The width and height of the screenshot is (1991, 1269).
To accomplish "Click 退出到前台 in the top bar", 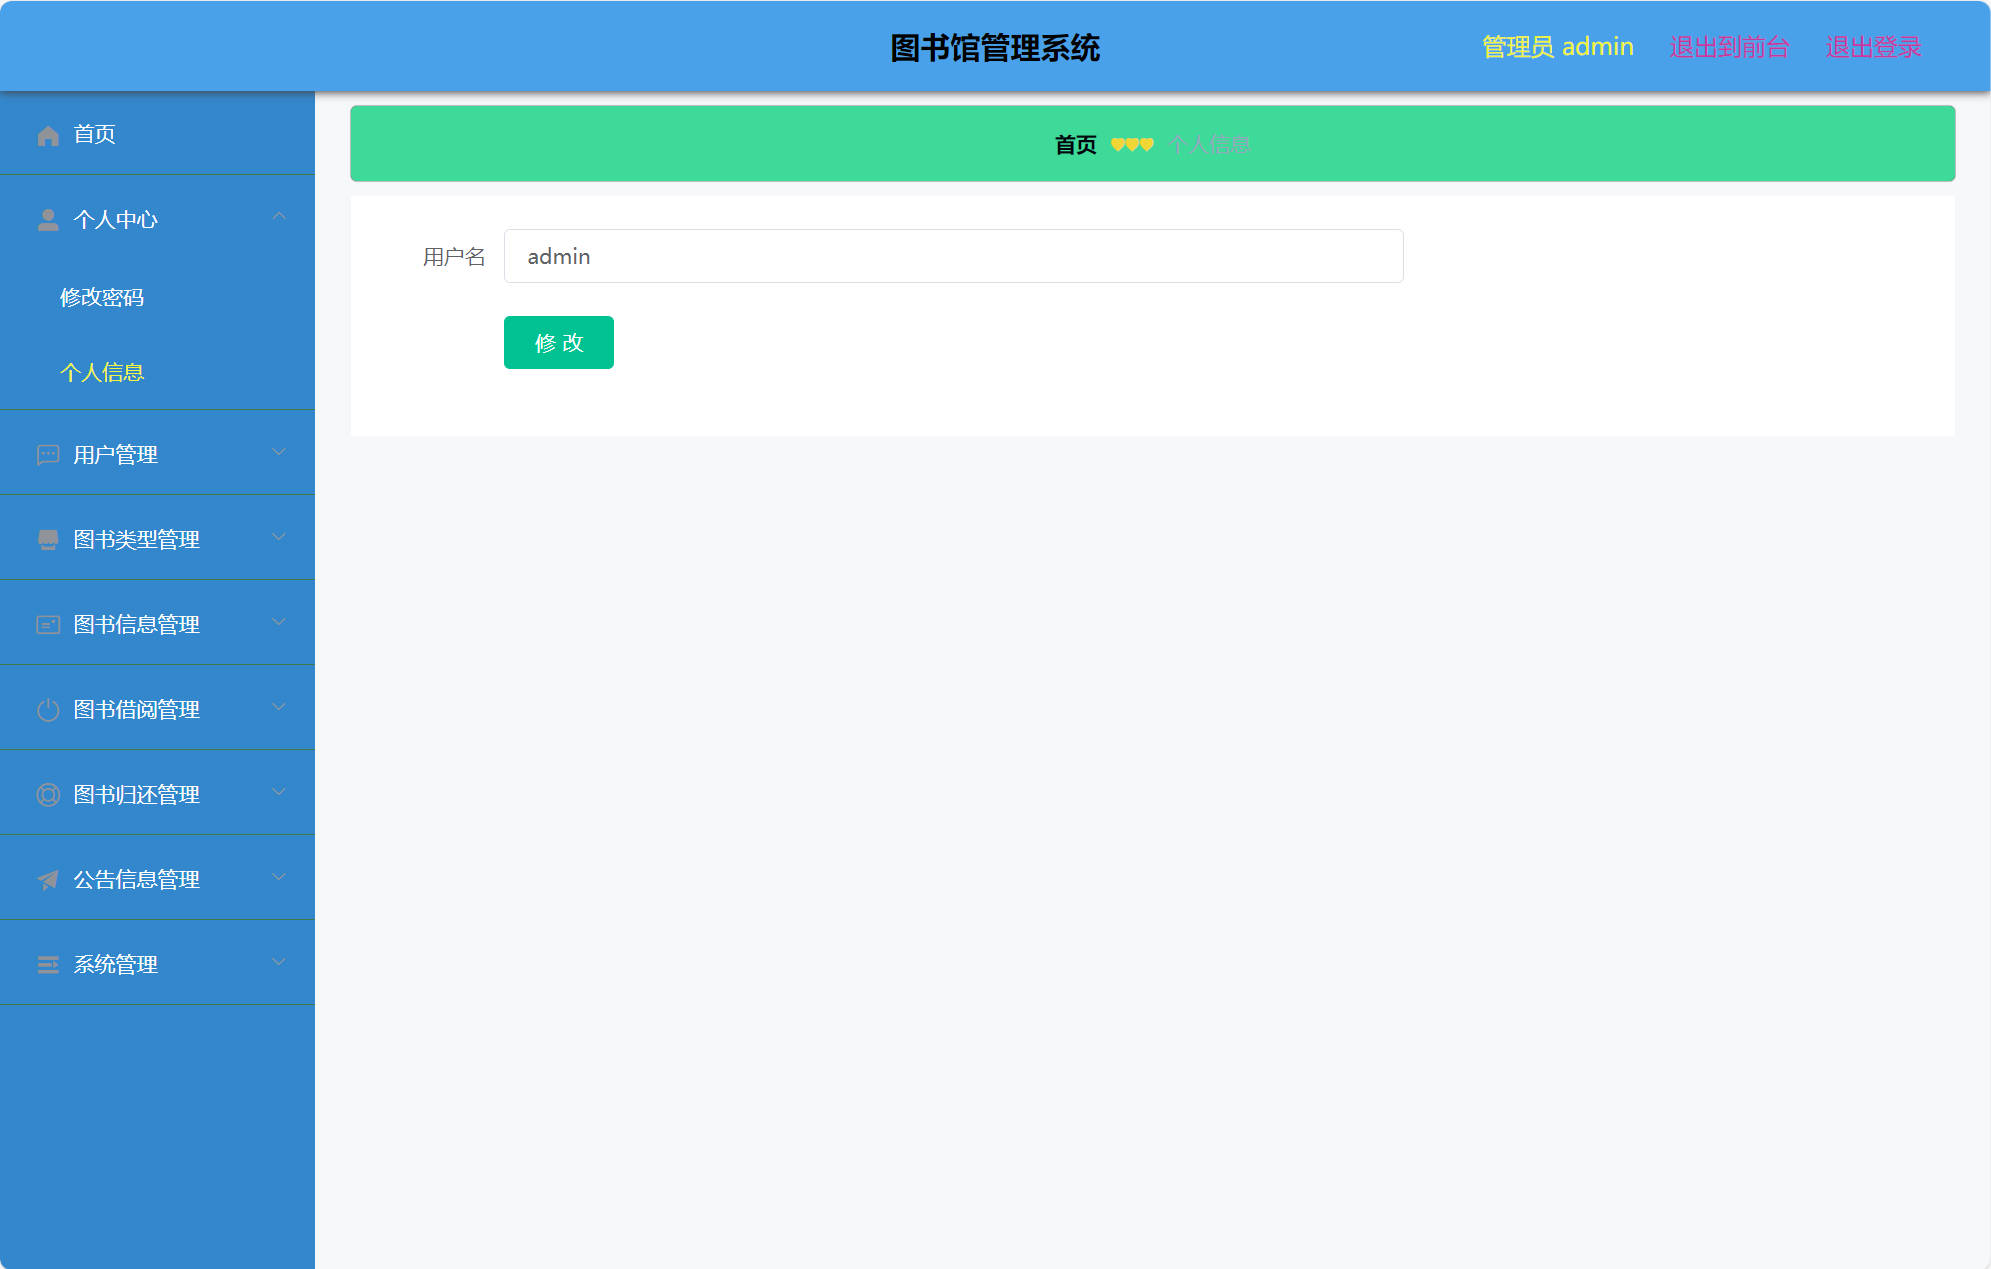I will click(1729, 46).
